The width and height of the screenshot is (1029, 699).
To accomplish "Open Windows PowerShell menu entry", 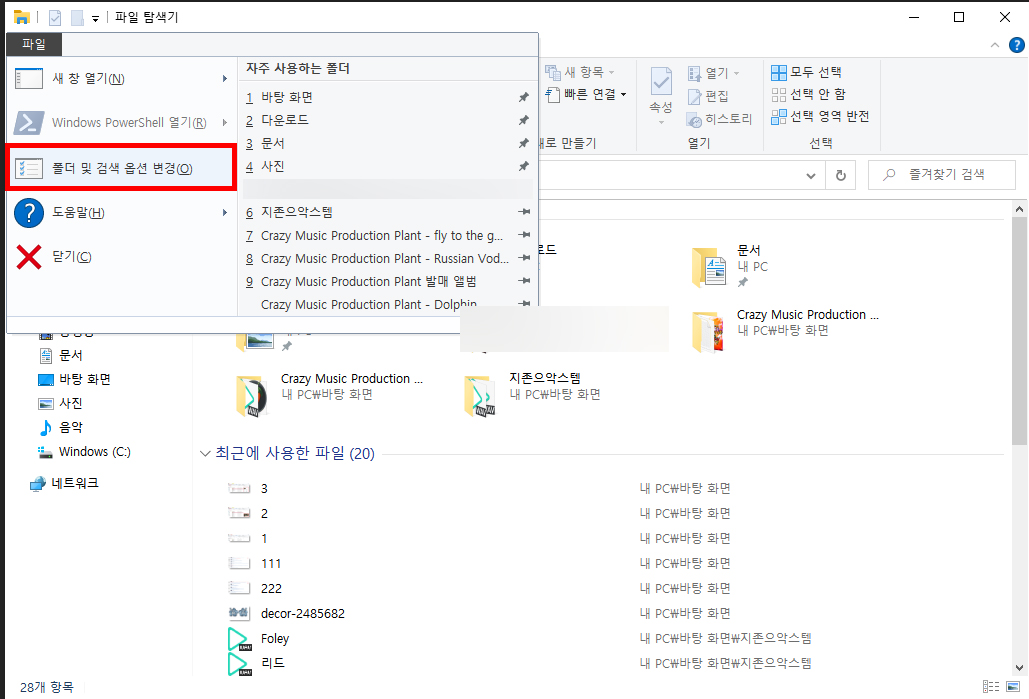I will click(121, 123).
